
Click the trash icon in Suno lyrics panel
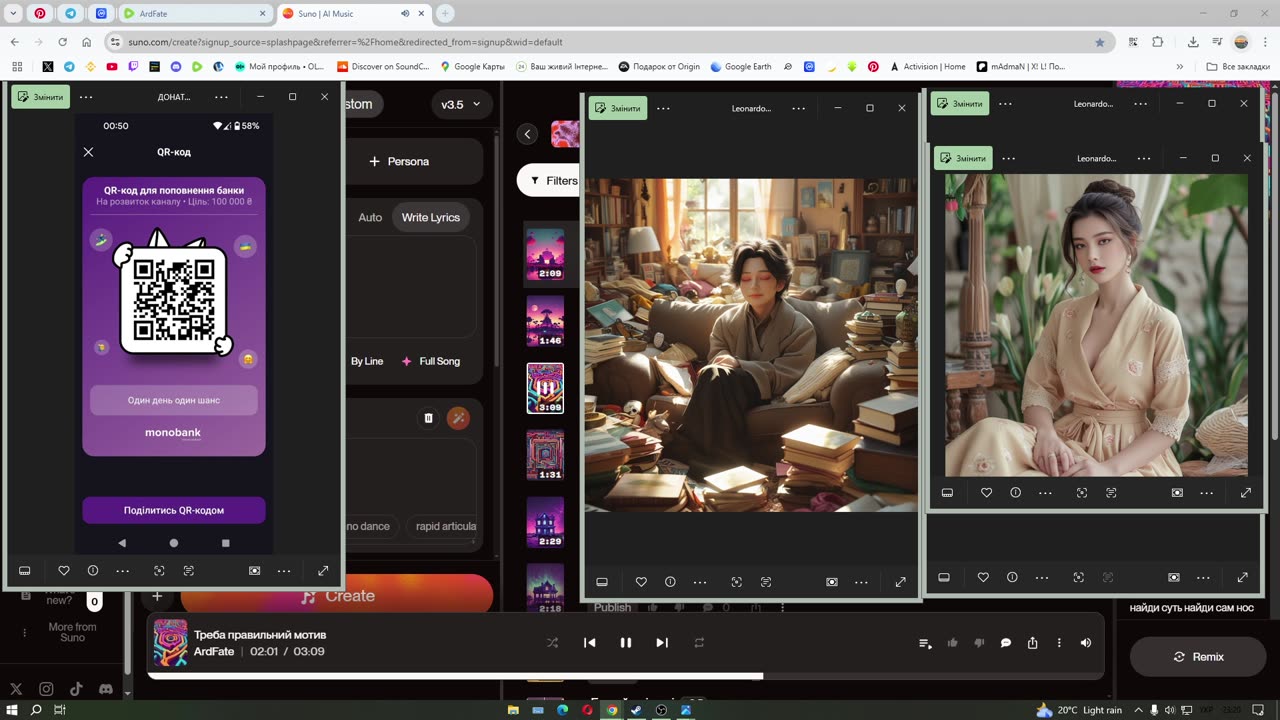pyautogui.click(x=429, y=418)
